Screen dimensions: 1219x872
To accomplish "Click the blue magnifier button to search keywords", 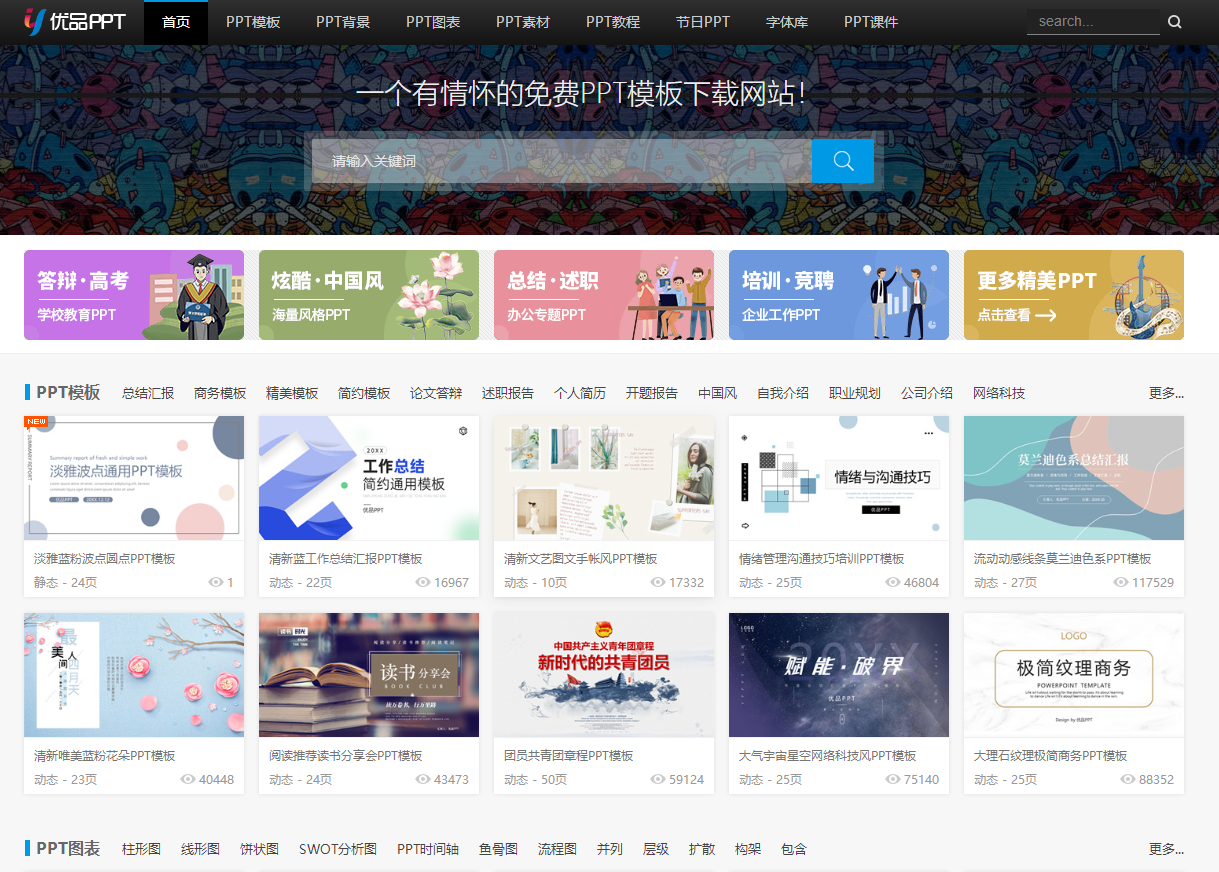I will coord(842,160).
